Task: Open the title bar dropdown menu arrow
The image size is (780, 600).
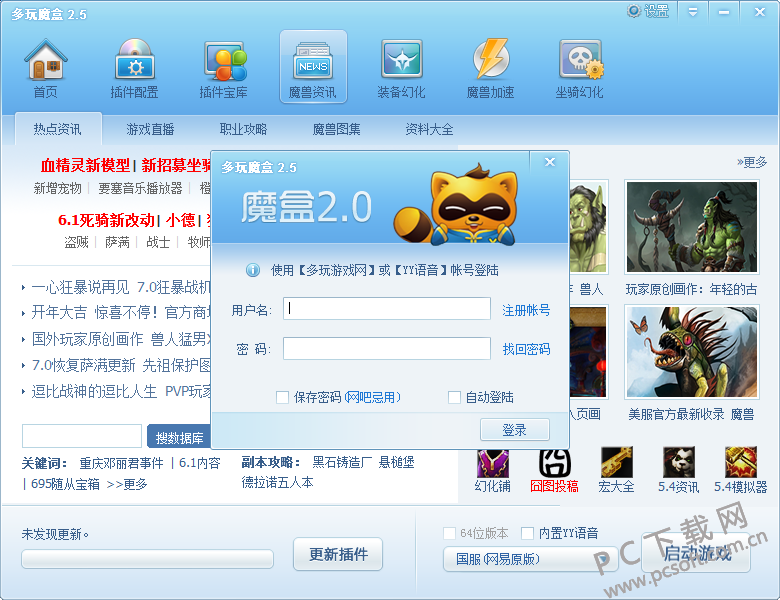Action: (x=693, y=12)
